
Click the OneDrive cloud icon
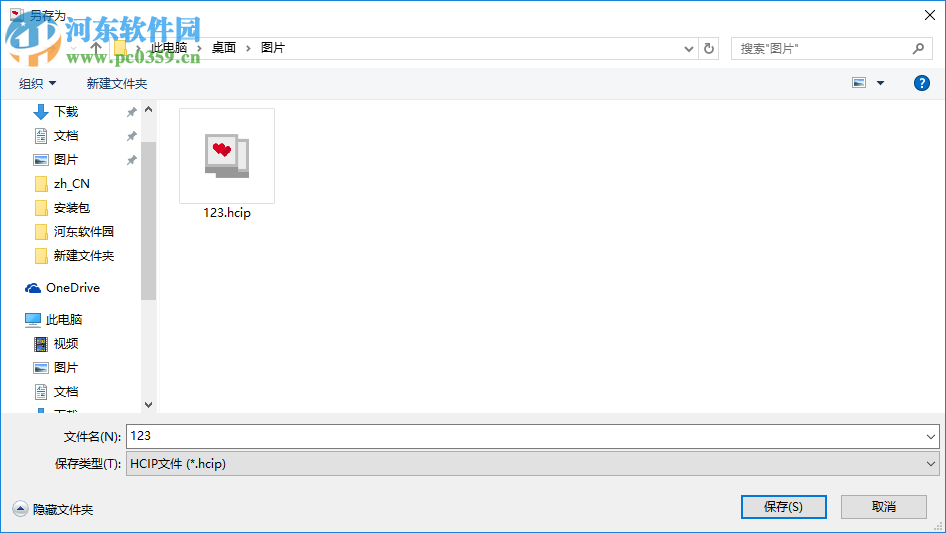33,289
